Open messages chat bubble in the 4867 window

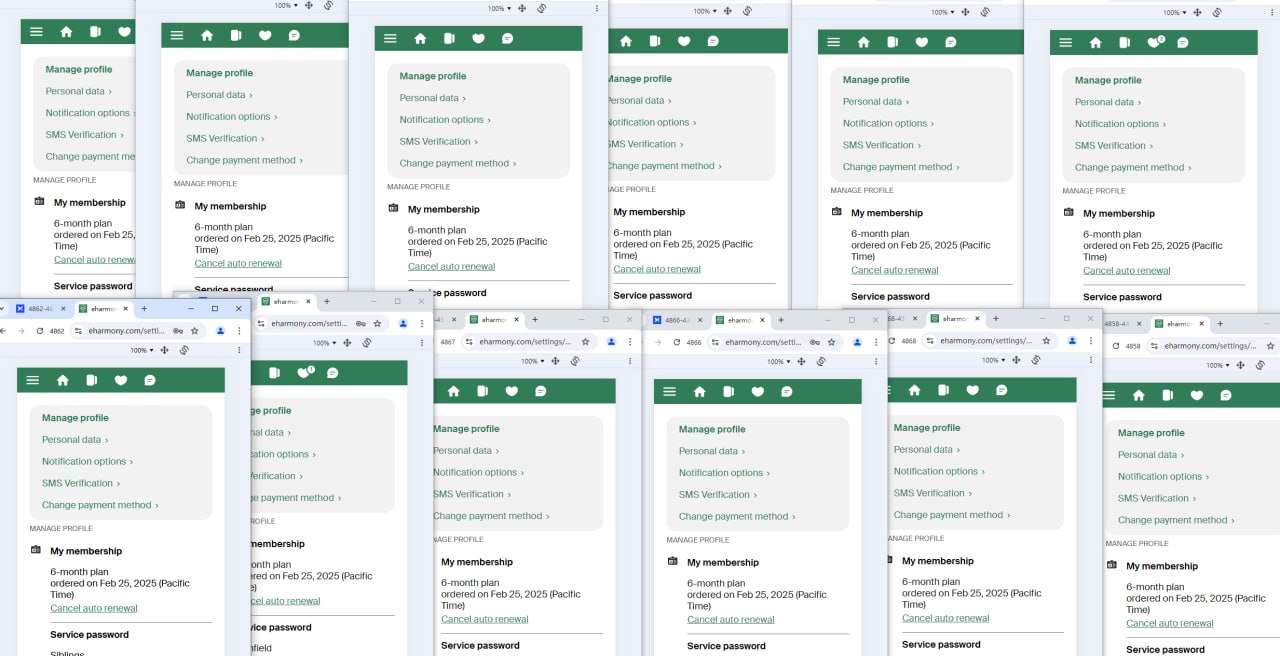[x=541, y=391]
